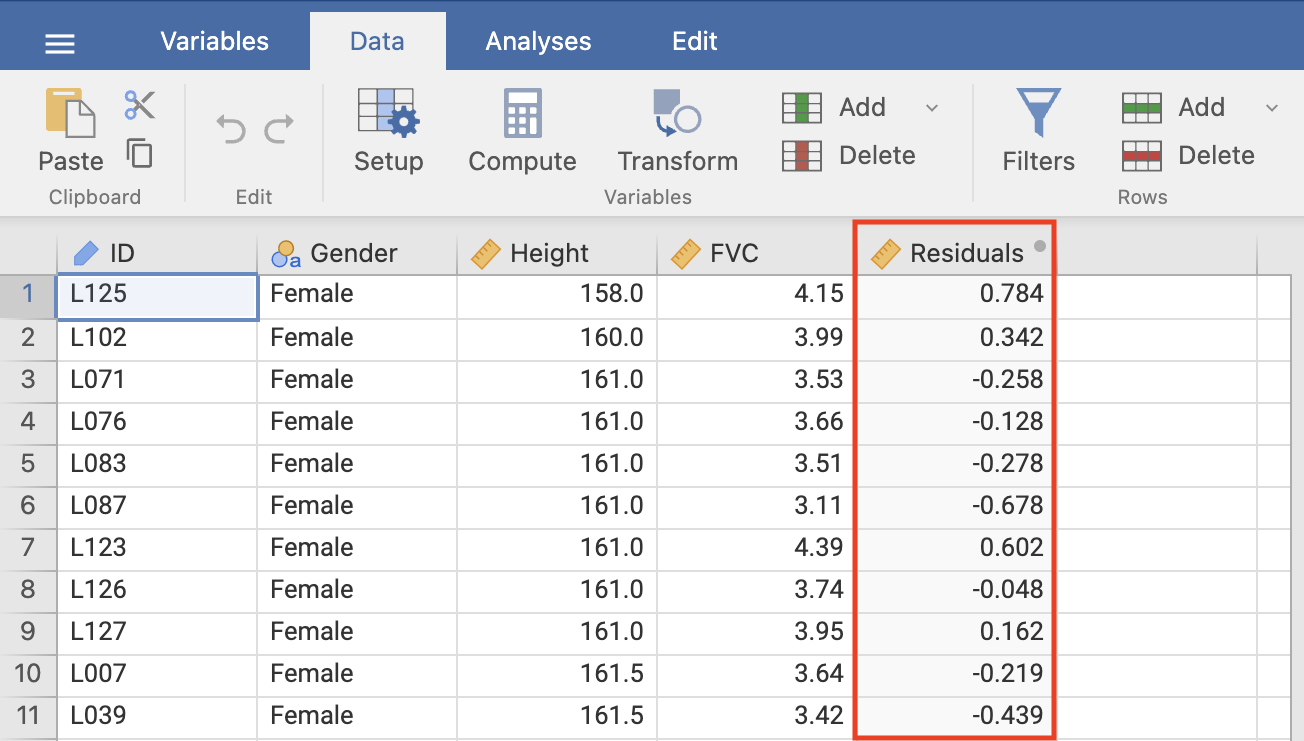
Task: Open Transform variable tool
Action: click(x=677, y=130)
